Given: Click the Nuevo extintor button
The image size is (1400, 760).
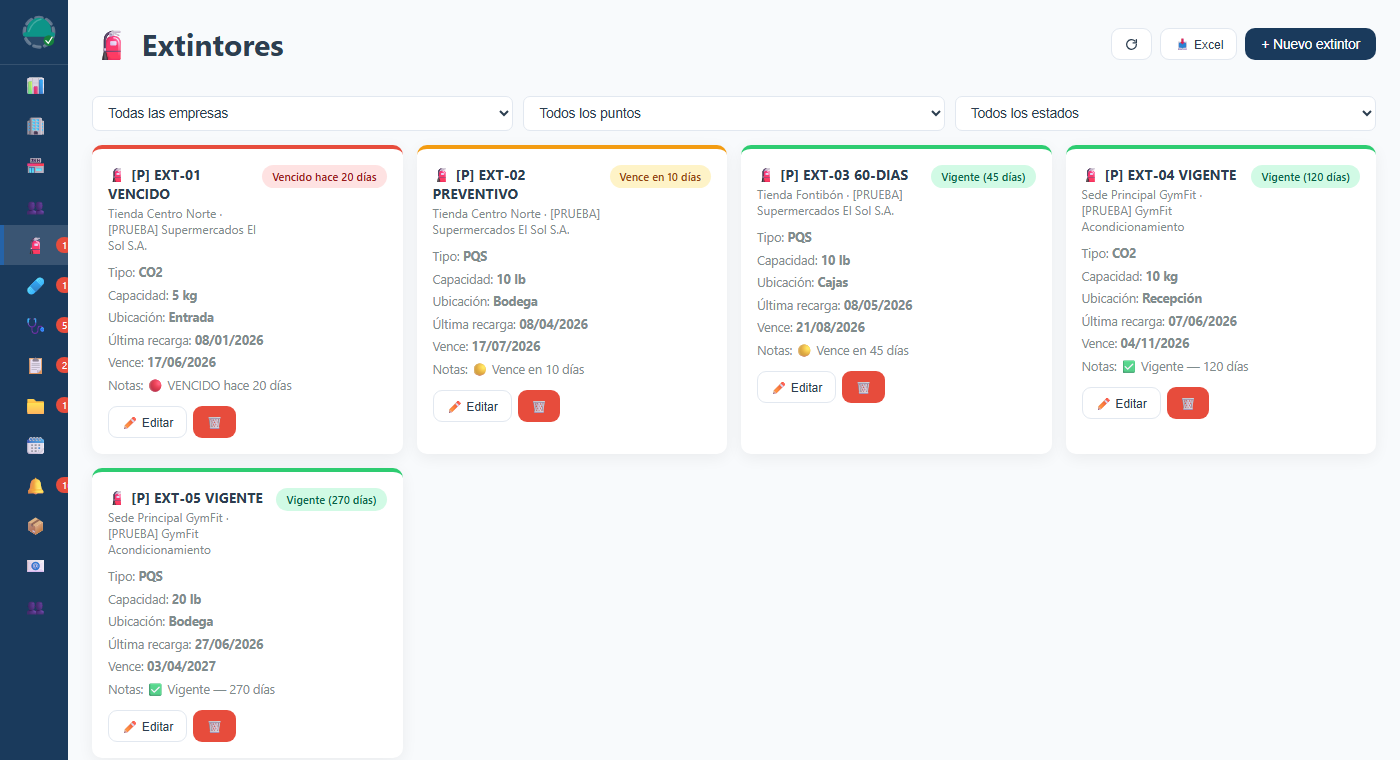Looking at the screenshot, I should pos(1310,44).
